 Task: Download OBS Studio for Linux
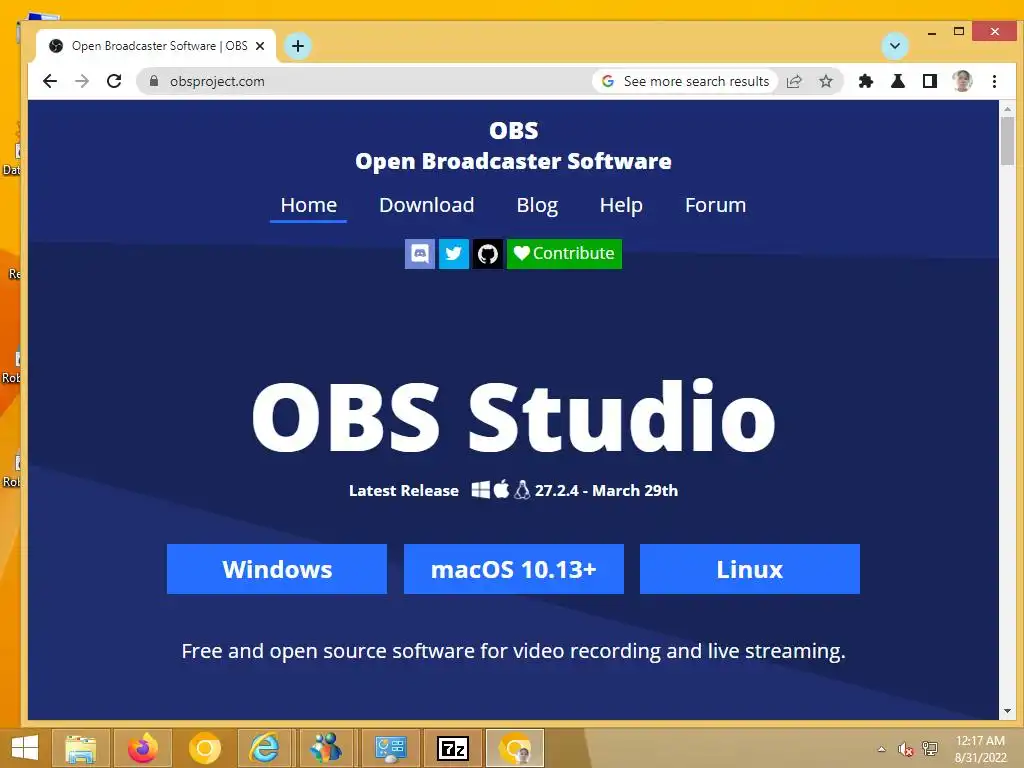tap(750, 569)
